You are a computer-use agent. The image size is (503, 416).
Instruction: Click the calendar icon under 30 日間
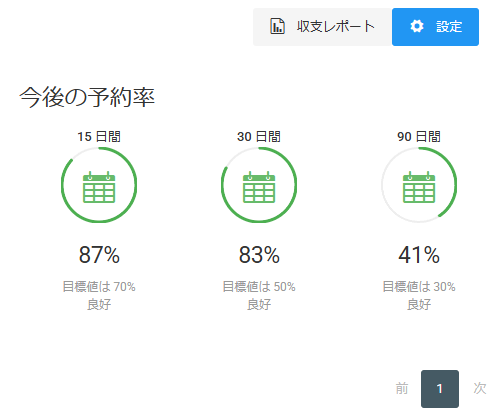[x=259, y=187]
